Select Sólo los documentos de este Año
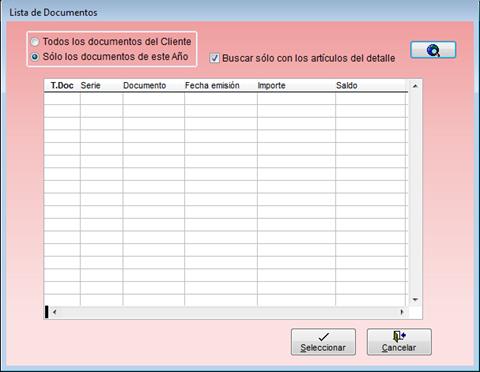This screenshot has width=480, height=372. [35, 57]
